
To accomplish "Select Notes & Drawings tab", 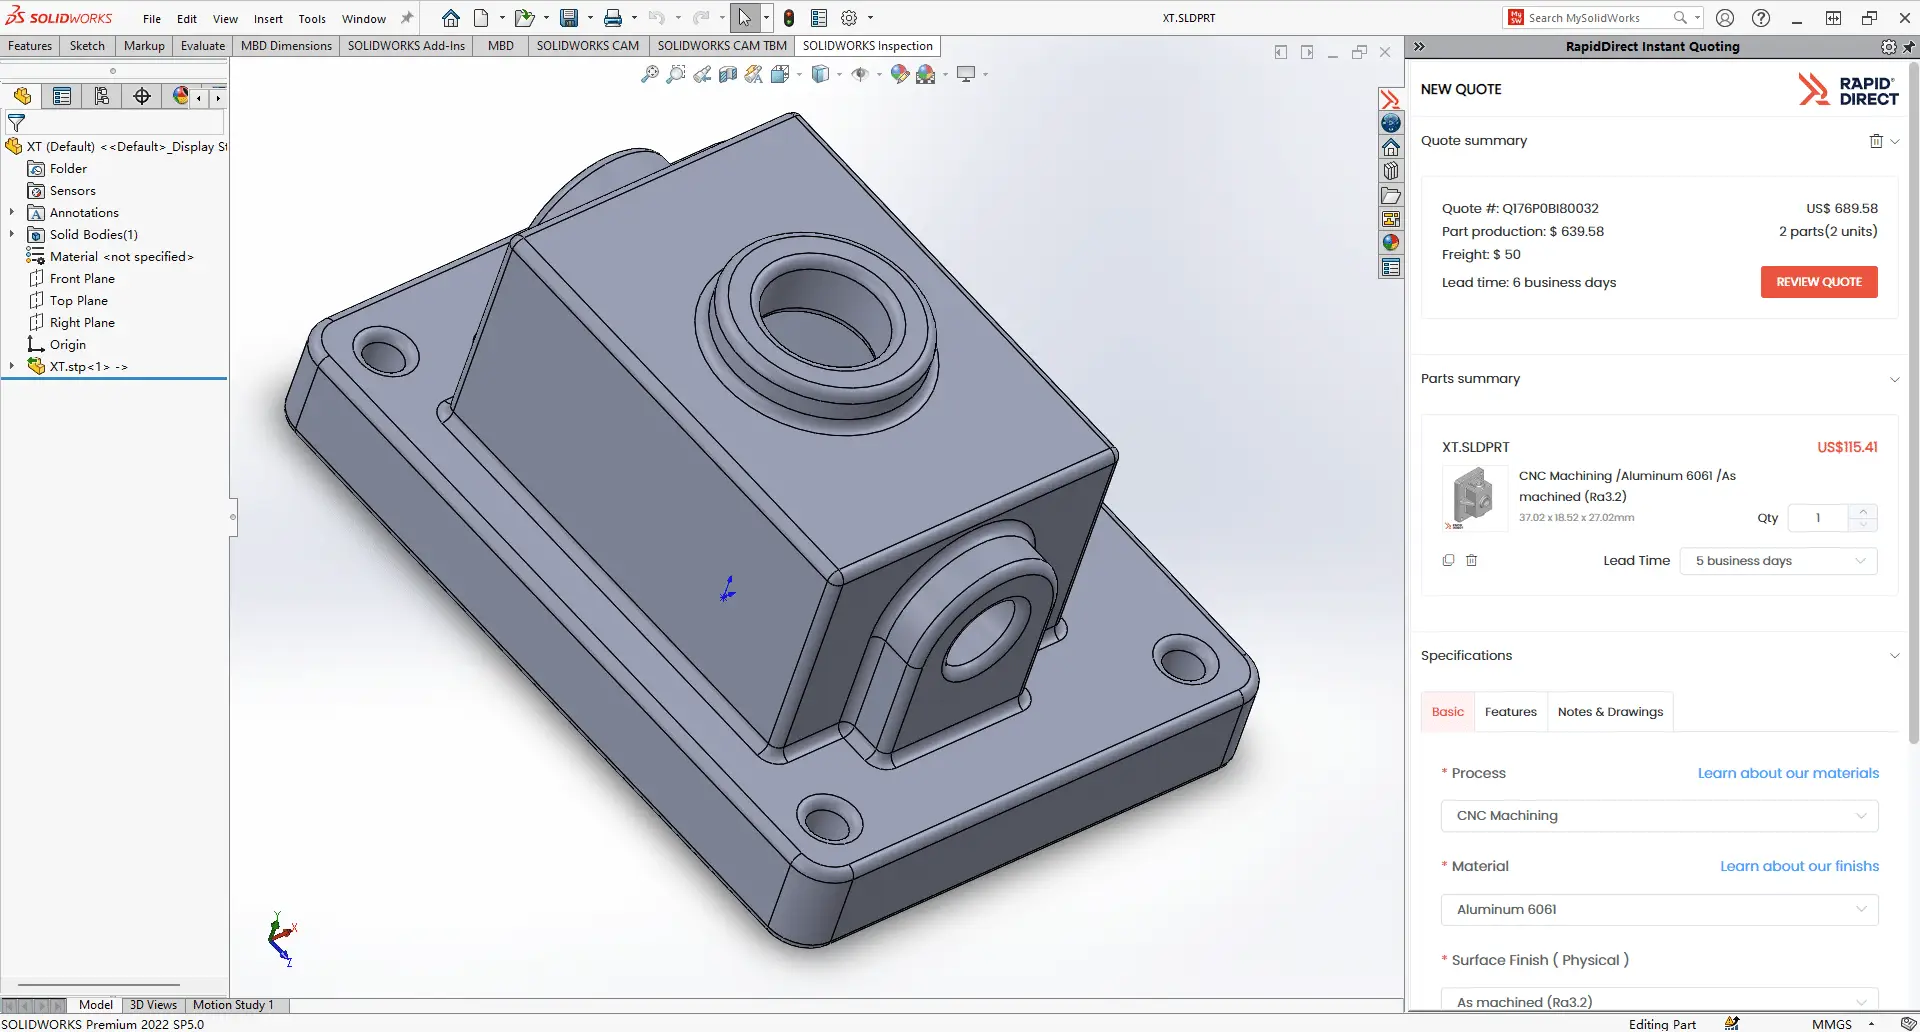I will click(1610, 712).
